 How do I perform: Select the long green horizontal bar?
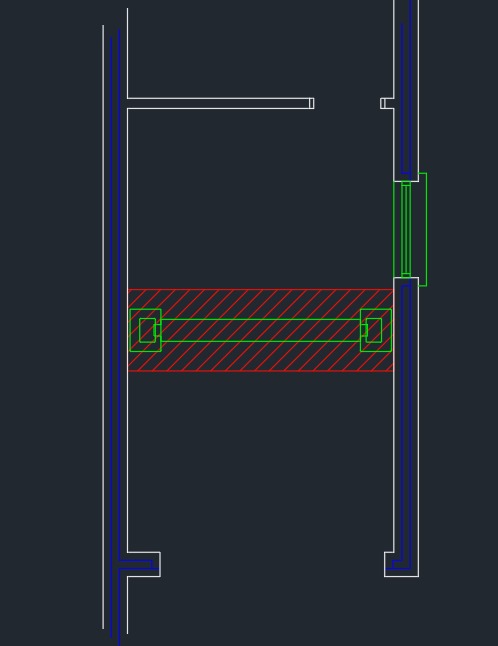pyautogui.click(x=260, y=330)
